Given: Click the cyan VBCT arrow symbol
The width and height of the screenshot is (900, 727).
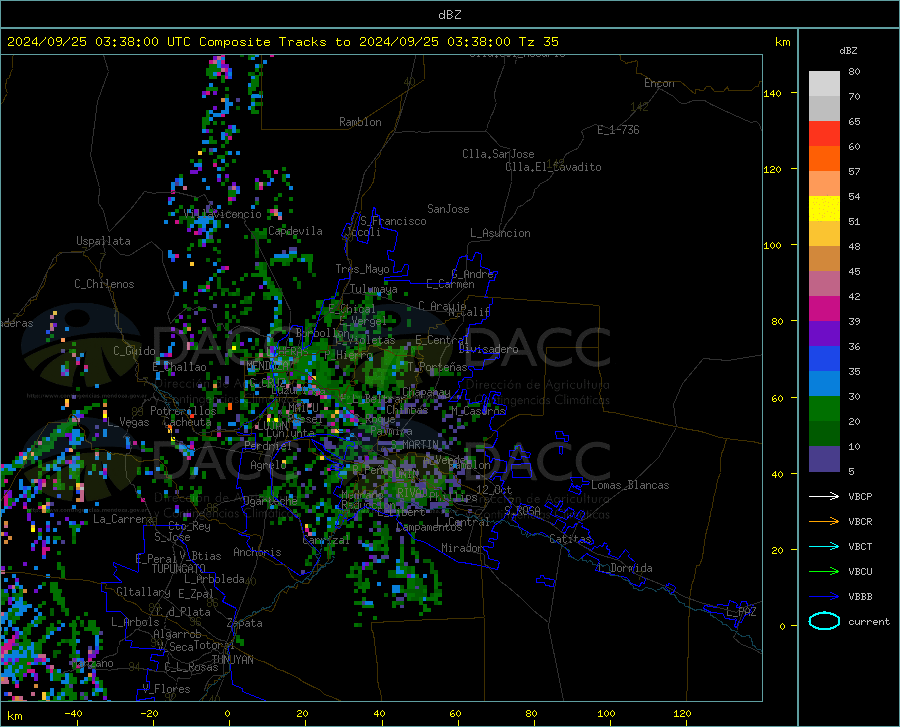Looking at the screenshot, I should pyautogui.click(x=824, y=546).
